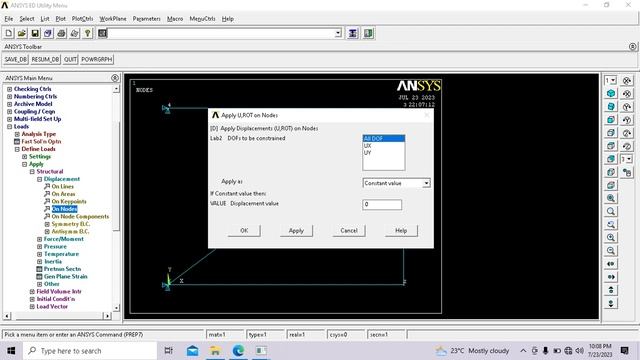Click the Zoom Out minus magnifier icon
This screenshot has width=640, height=360.
pyautogui.click(x=611, y=250)
